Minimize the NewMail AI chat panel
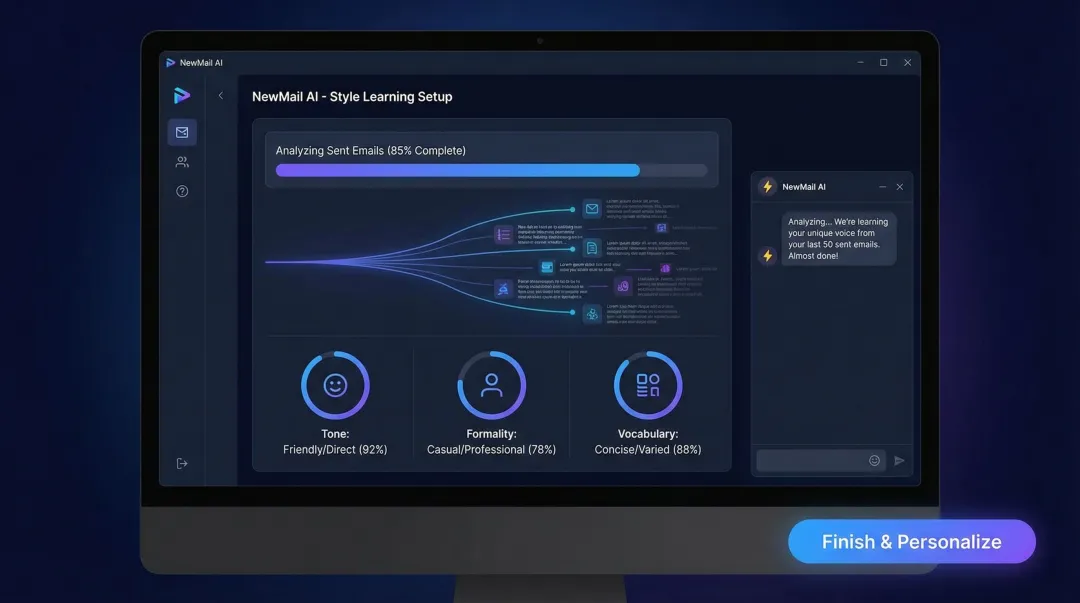The height and width of the screenshot is (603, 1080). pyautogui.click(x=883, y=186)
